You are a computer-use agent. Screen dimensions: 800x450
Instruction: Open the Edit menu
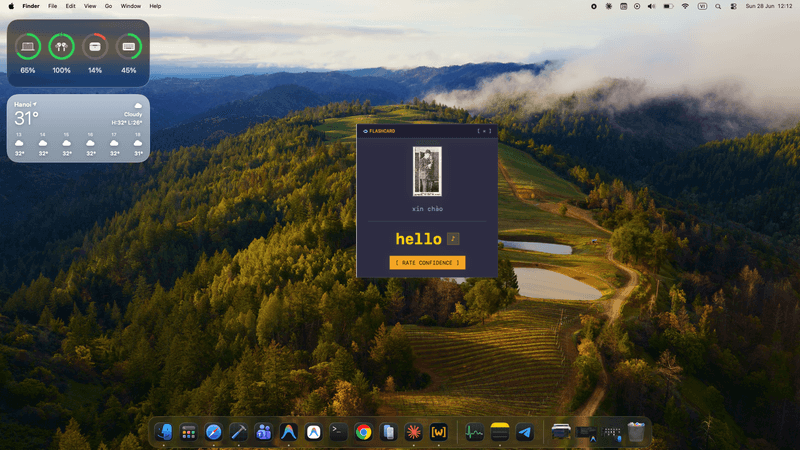click(x=70, y=6)
